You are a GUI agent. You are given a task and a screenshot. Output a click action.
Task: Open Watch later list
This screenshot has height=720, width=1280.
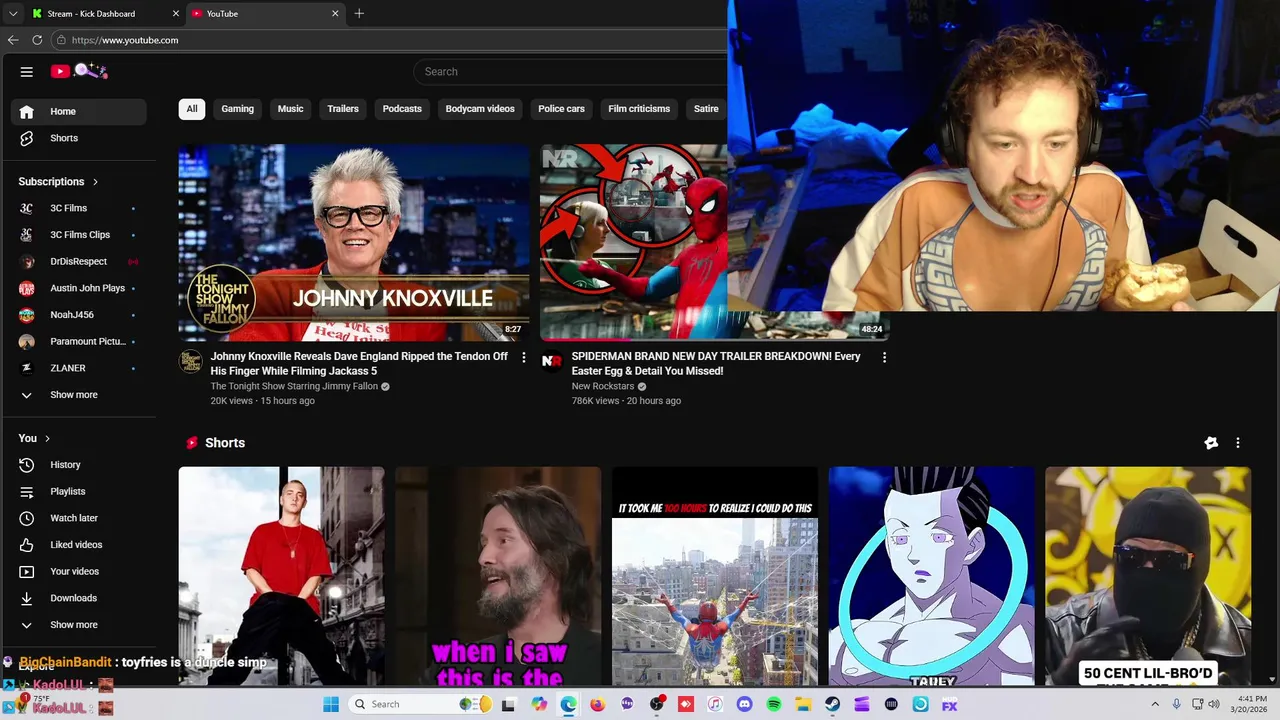tap(79, 518)
